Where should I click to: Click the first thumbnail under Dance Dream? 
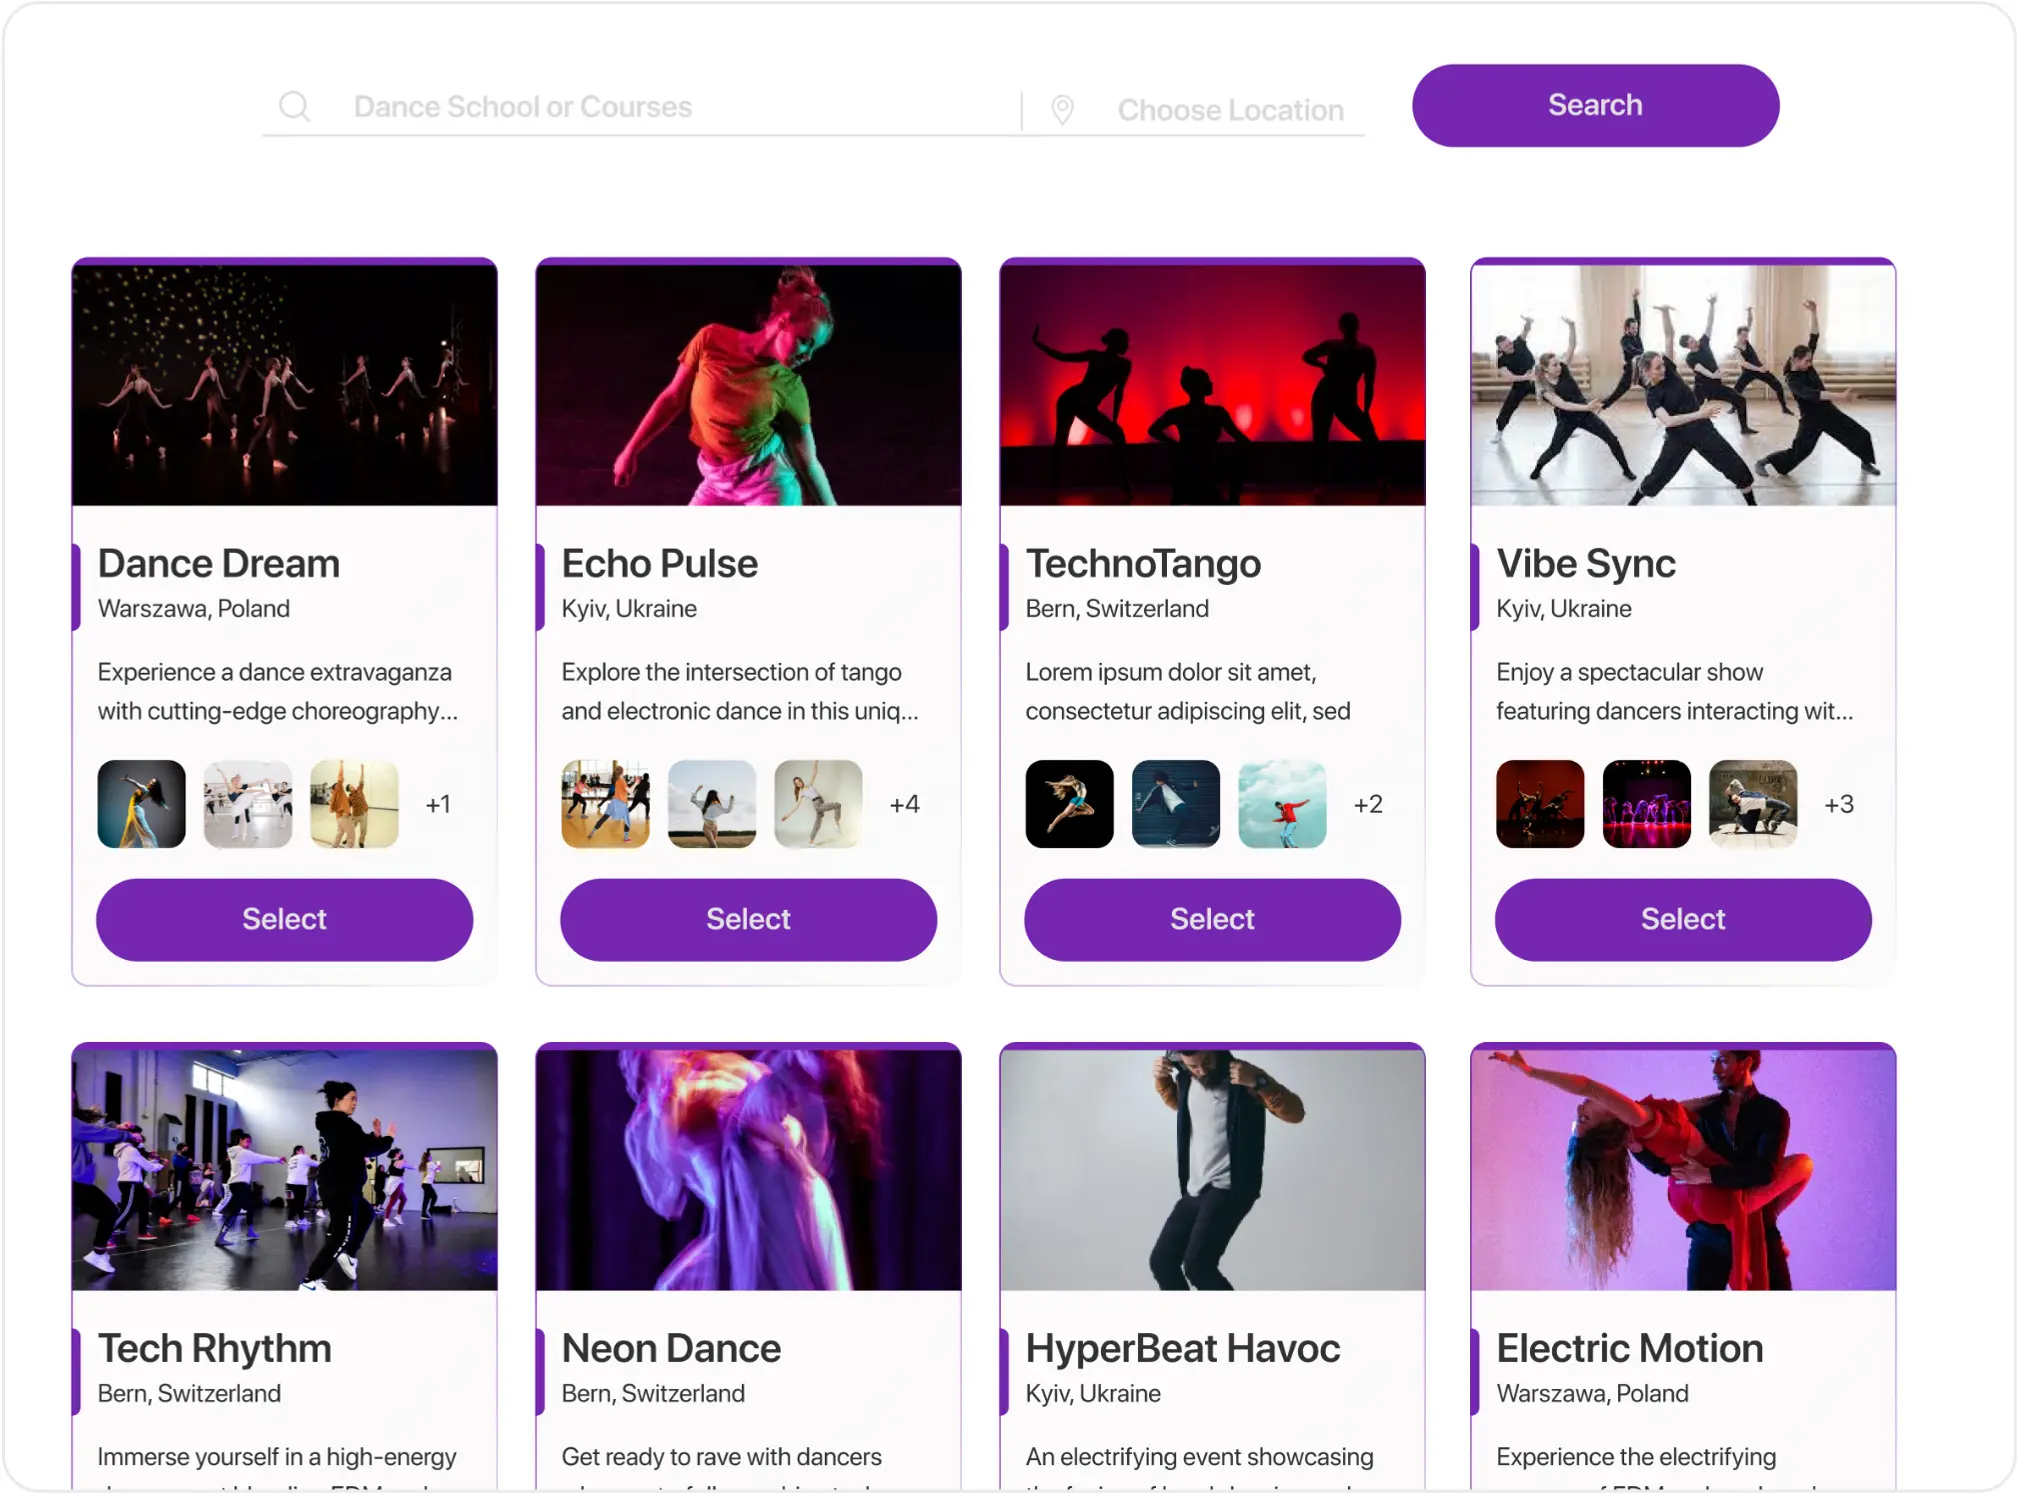coord(141,804)
